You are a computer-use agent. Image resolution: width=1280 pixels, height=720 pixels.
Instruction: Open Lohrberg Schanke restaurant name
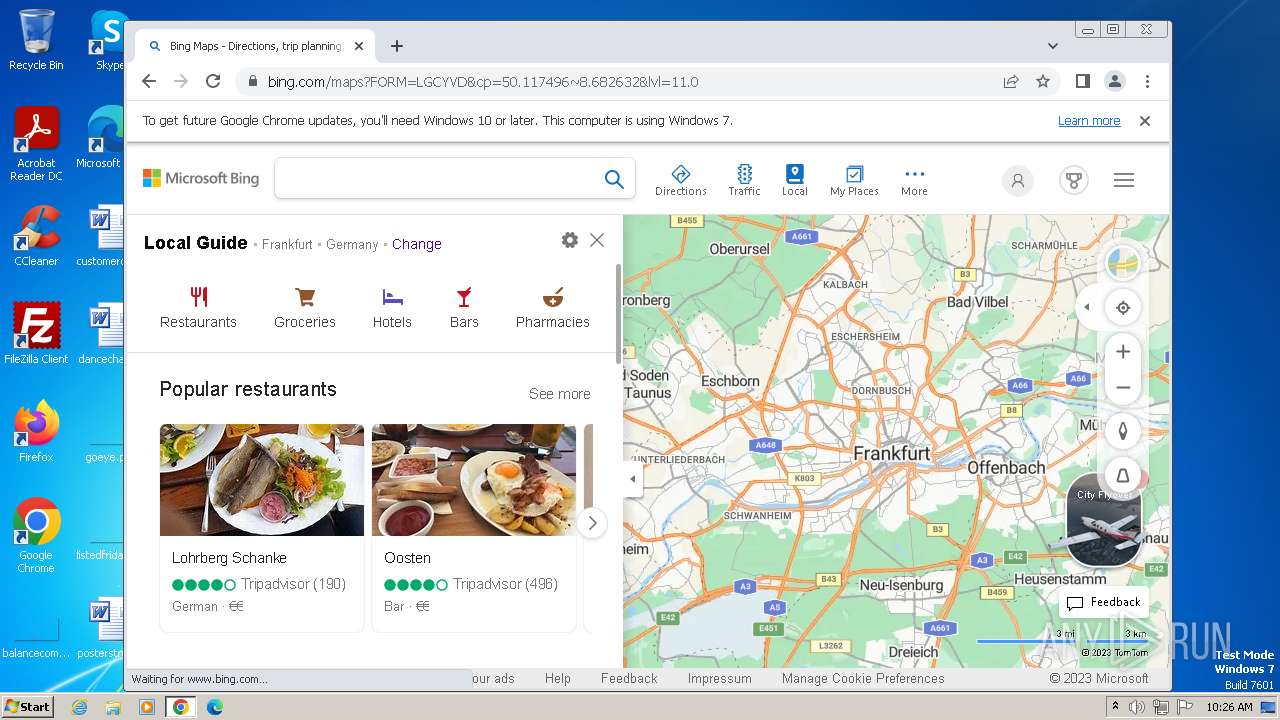point(229,558)
